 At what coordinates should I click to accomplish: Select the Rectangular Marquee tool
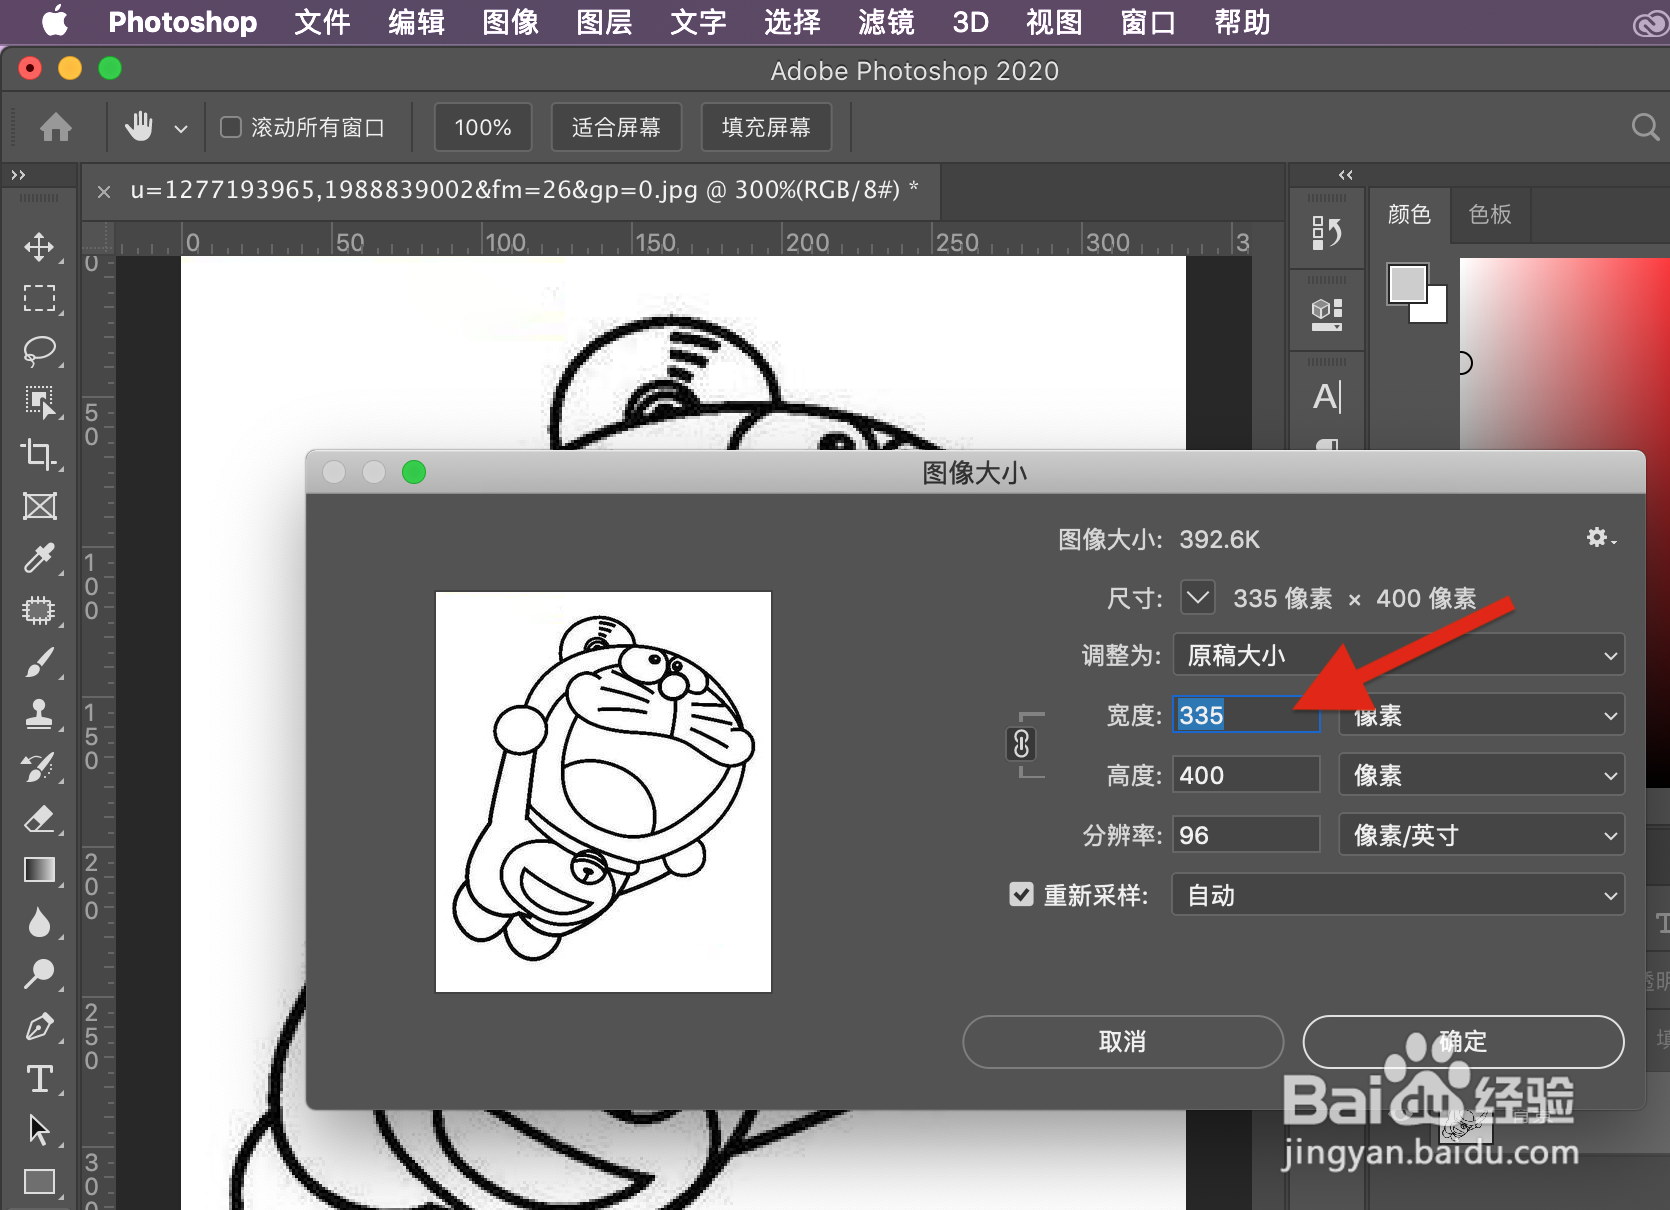click(39, 298)
